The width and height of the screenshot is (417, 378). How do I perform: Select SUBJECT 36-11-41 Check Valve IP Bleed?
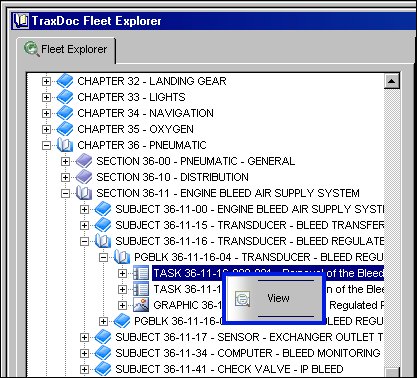229,369
